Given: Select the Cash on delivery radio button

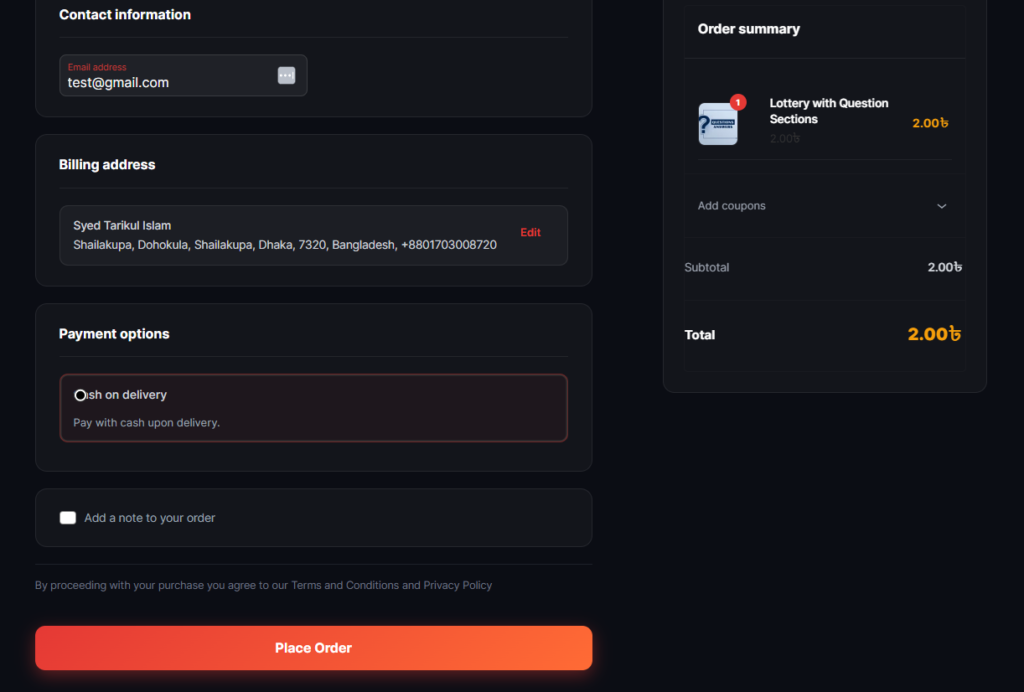Looking at the screenshot, I should pos(80,395).
